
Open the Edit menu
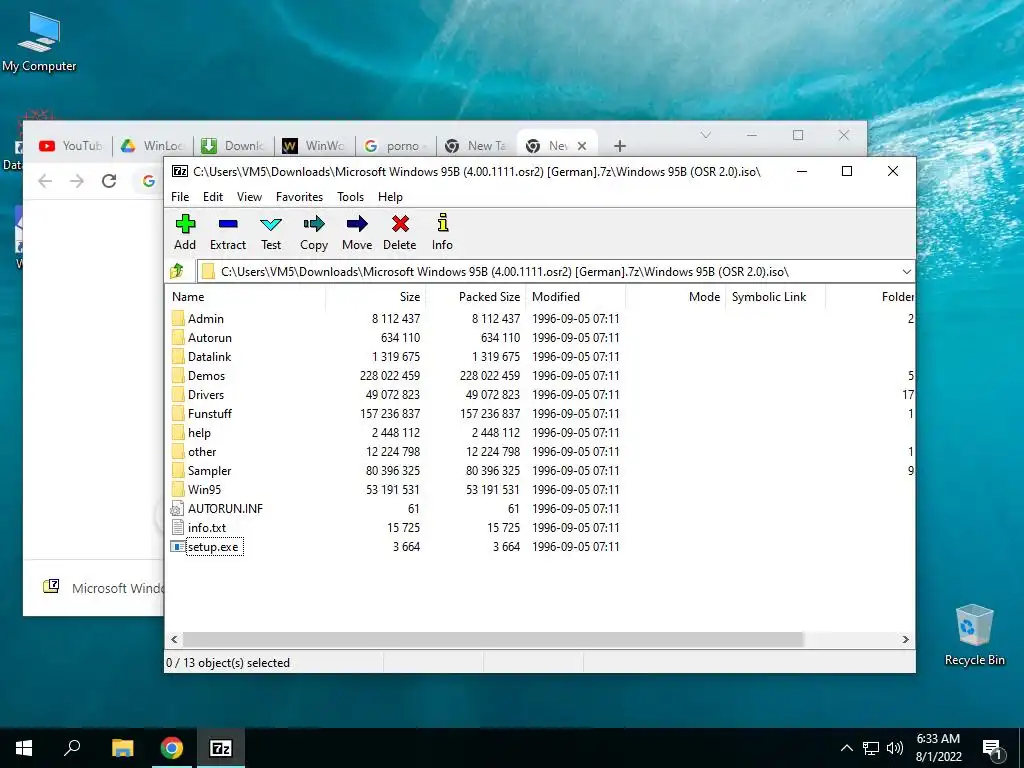213,197
